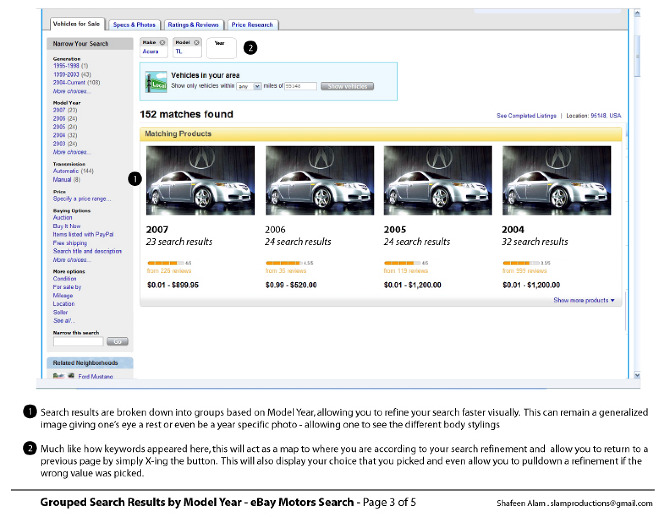Filter by generation 2004-Current
Viewport: 670px width, 517px height.
coord(69,82)
